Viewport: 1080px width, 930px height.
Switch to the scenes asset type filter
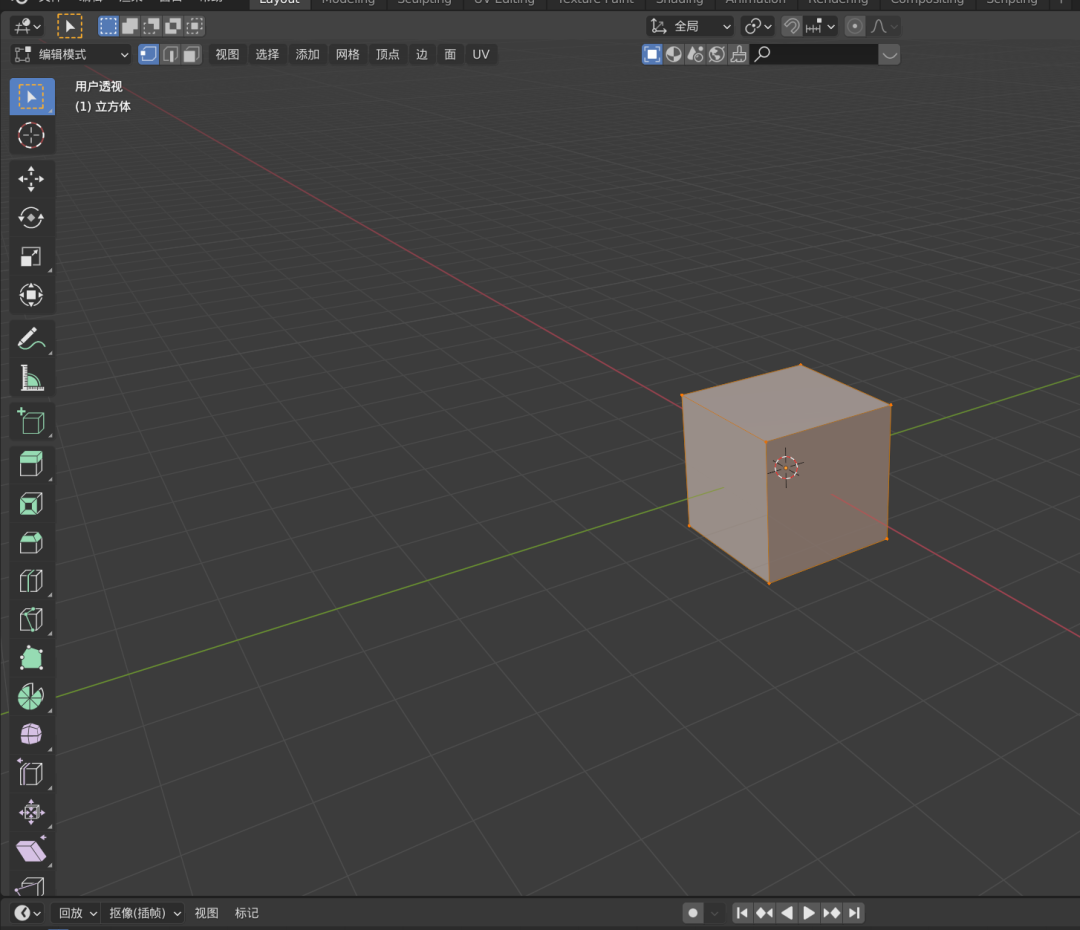pos(696,54)
